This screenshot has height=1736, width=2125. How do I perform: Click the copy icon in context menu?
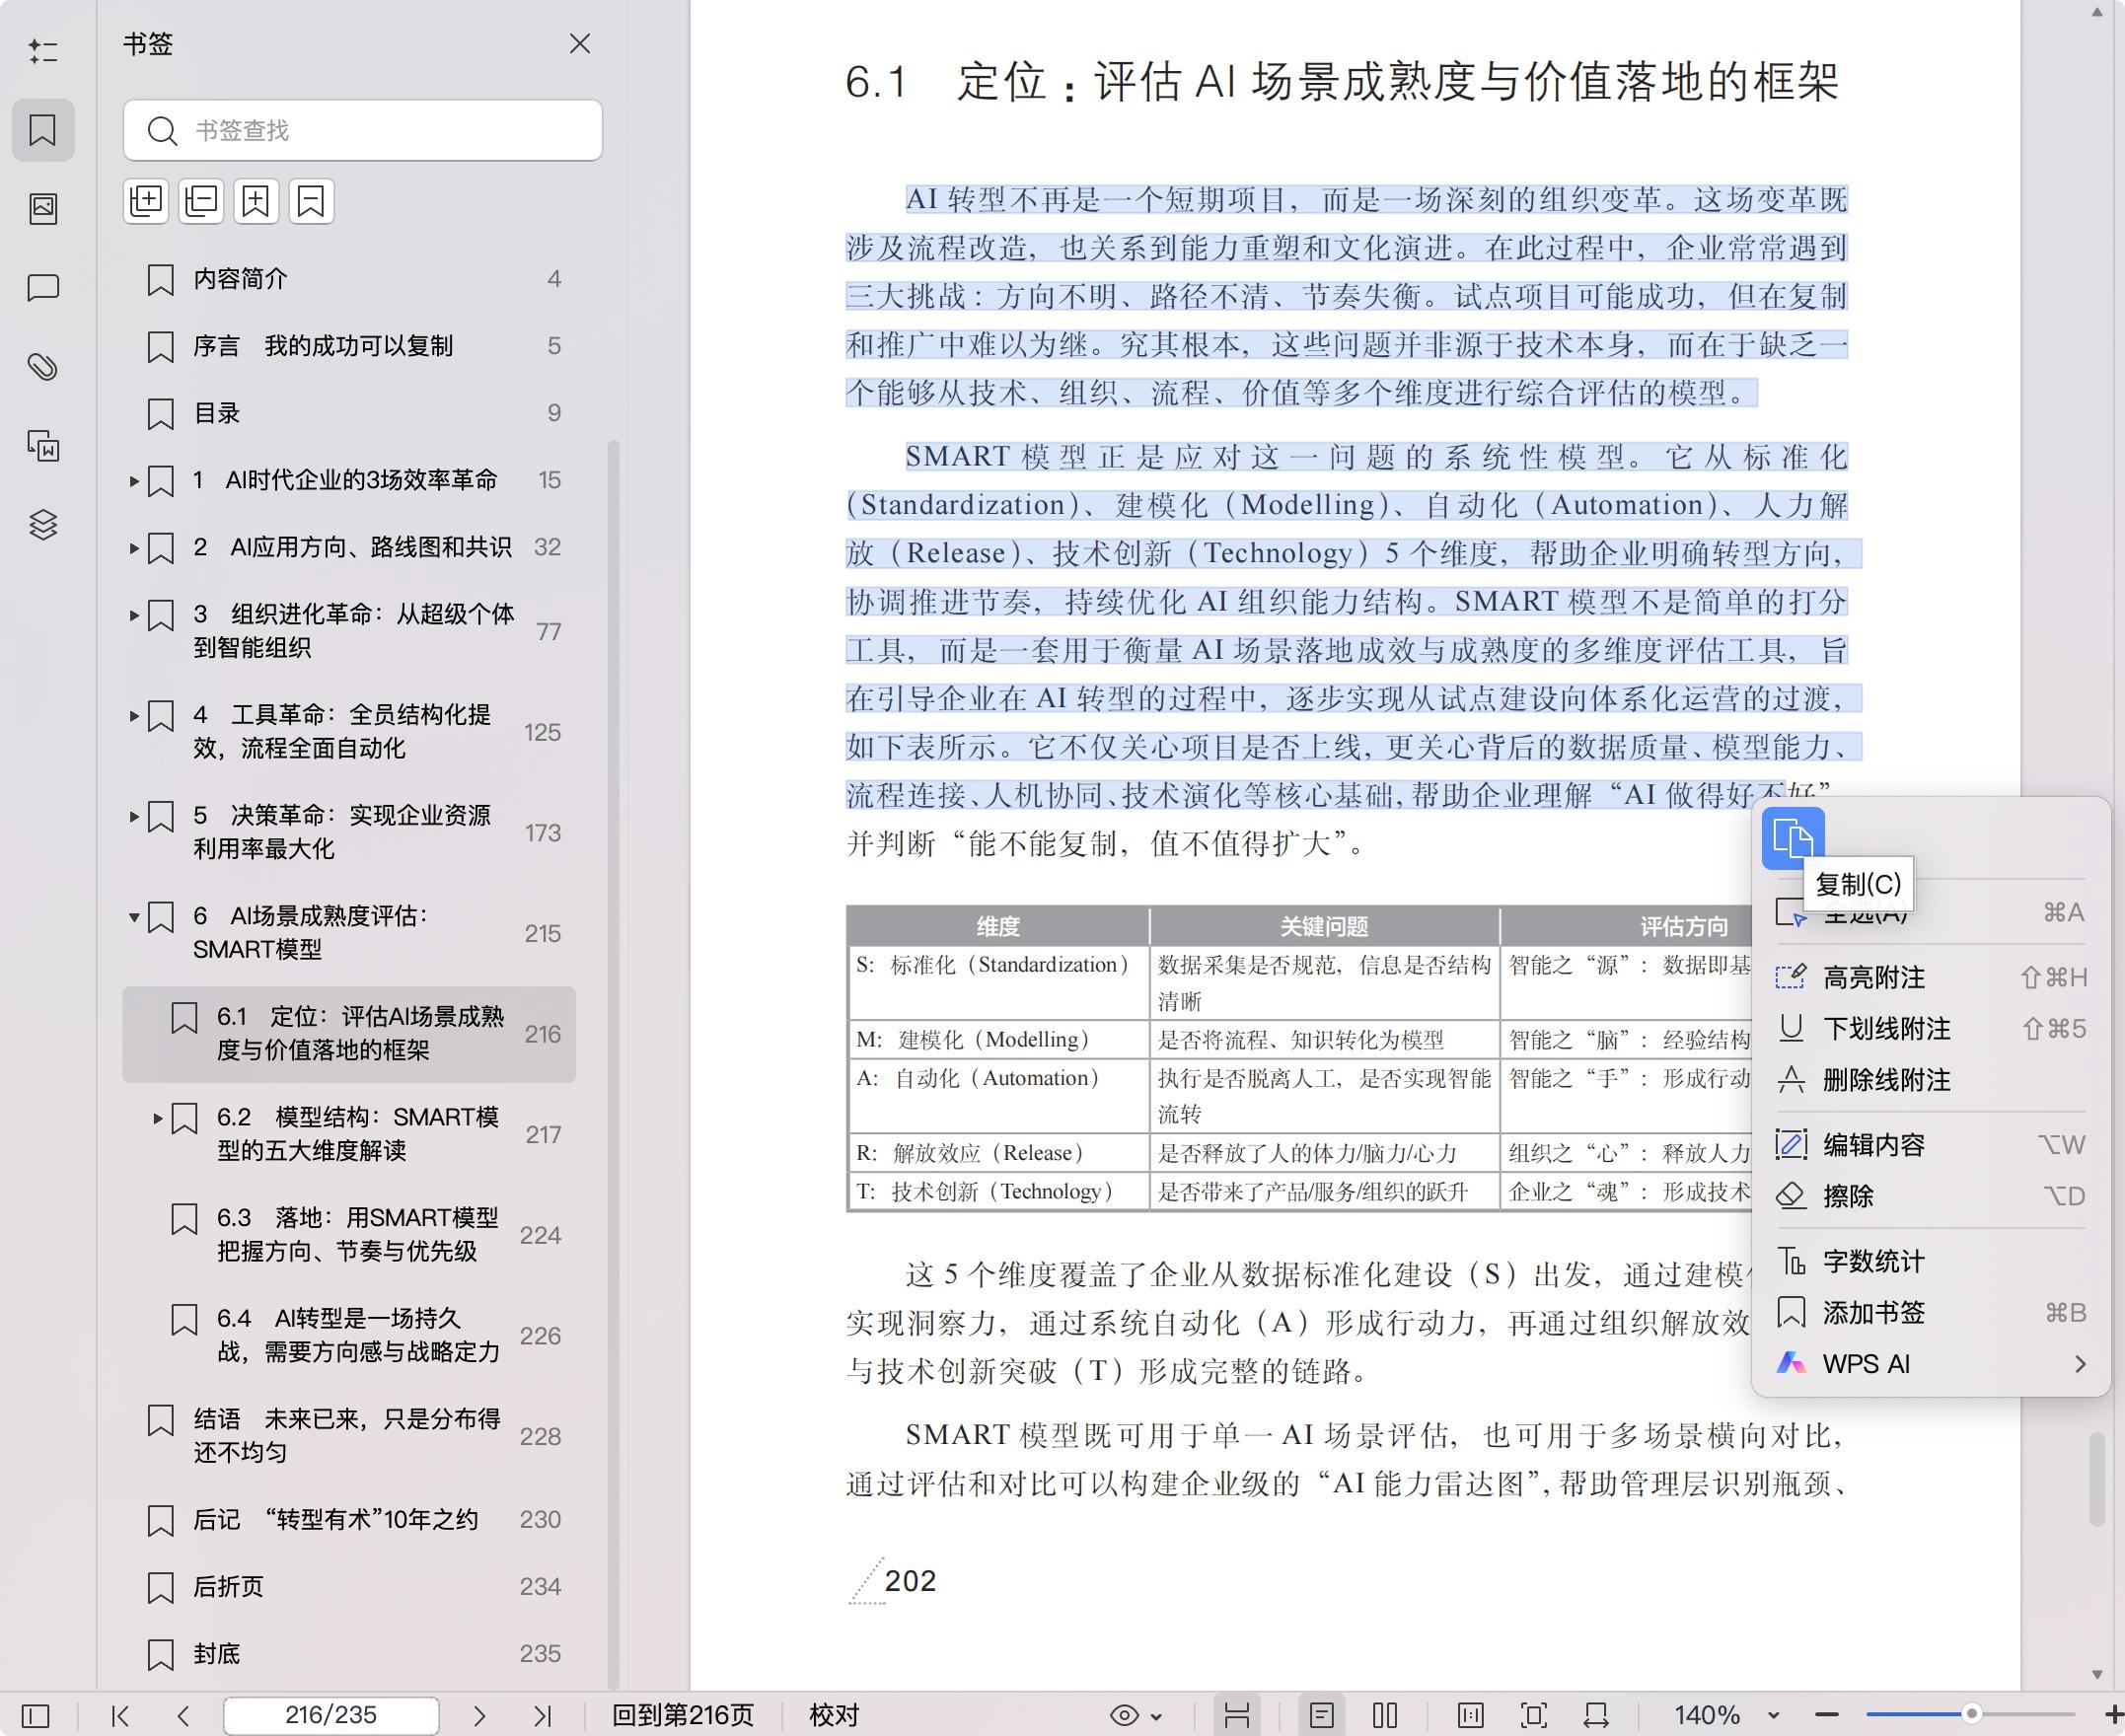tap(1793, 838)
